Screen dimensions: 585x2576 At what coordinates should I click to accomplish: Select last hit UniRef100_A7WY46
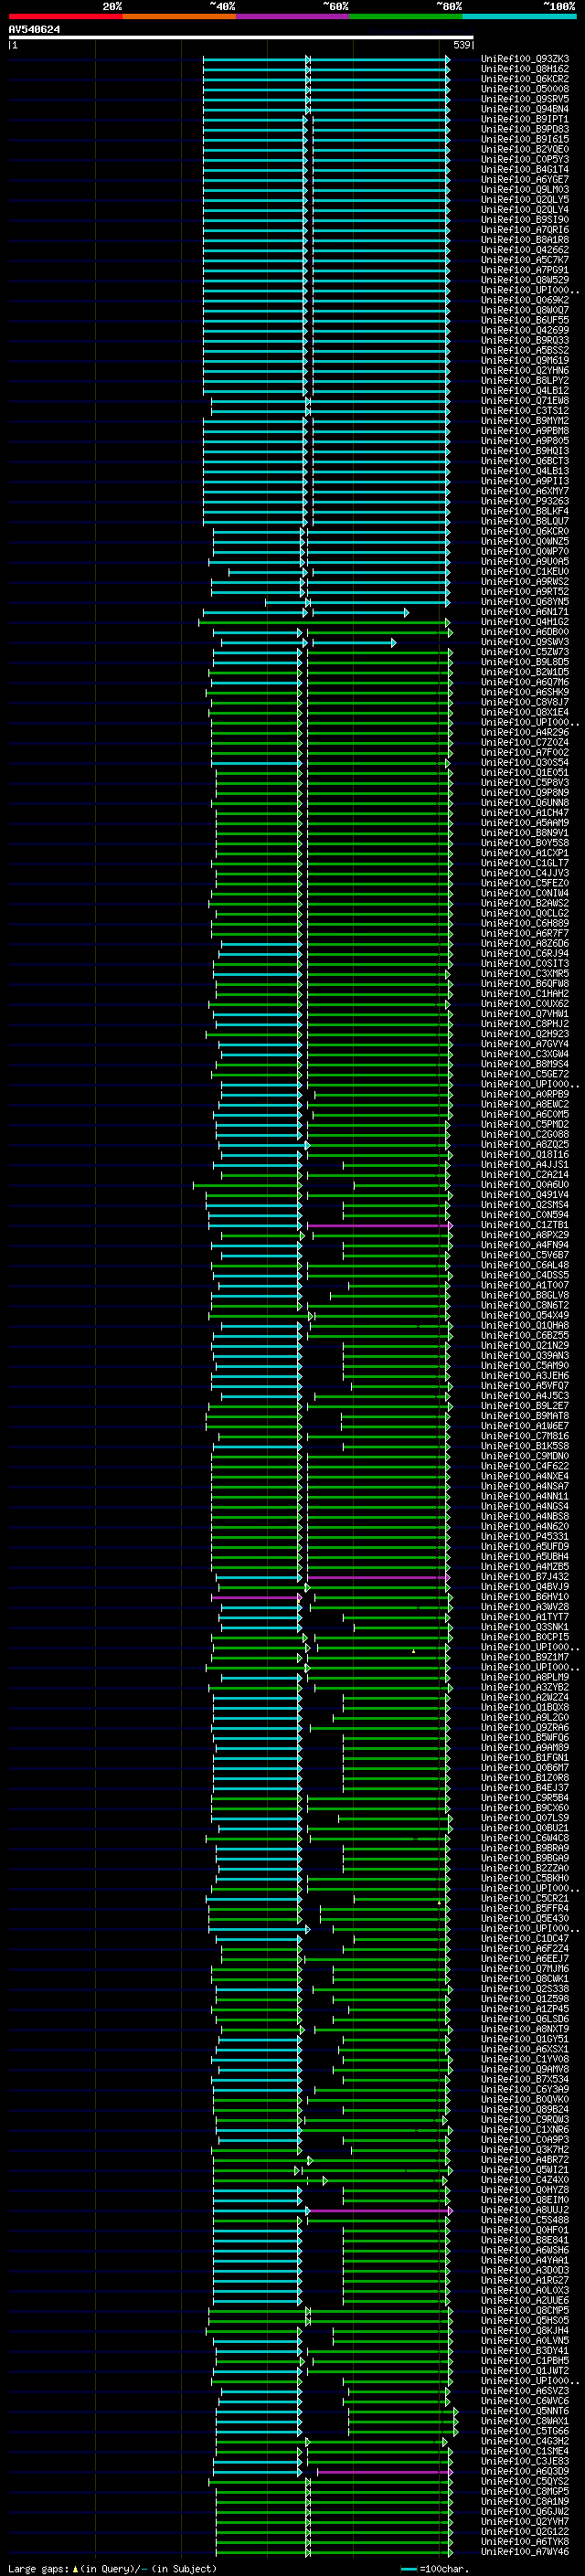click(525, 2552)
